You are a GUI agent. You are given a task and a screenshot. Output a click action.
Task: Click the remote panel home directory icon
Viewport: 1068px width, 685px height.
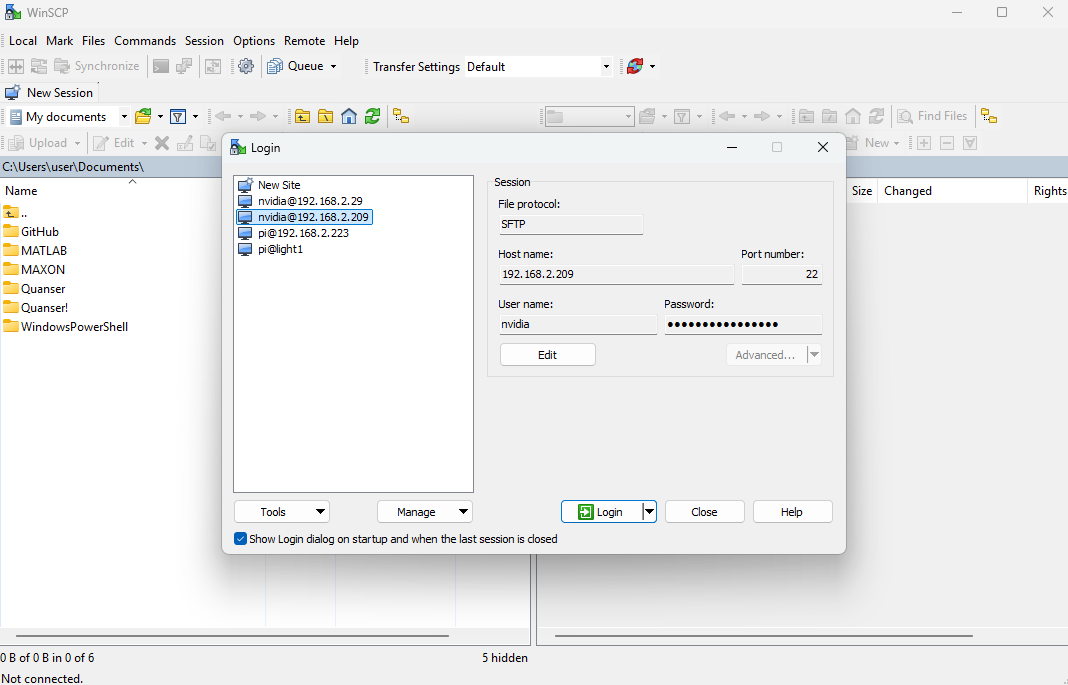(853, 116)
